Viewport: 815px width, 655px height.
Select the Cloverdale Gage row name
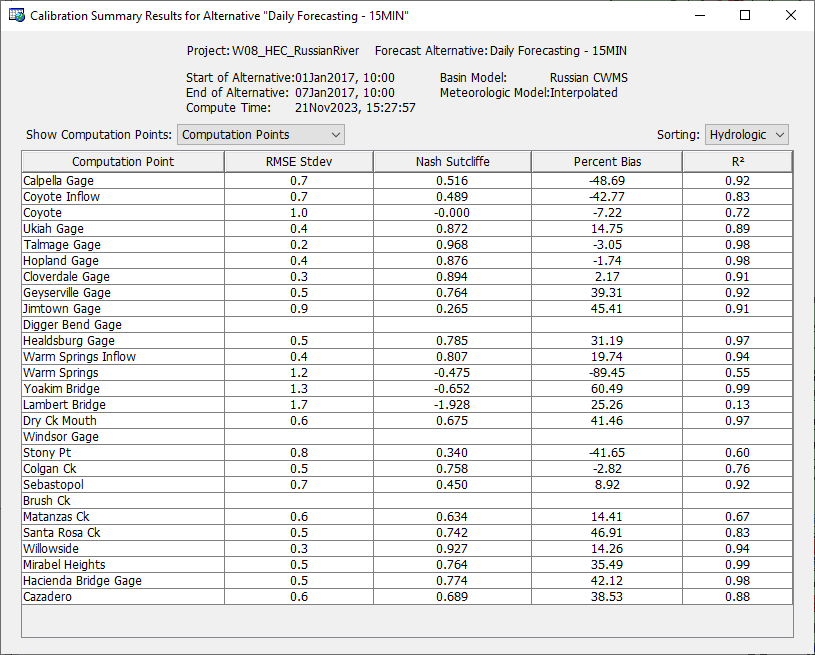(67, 277)
